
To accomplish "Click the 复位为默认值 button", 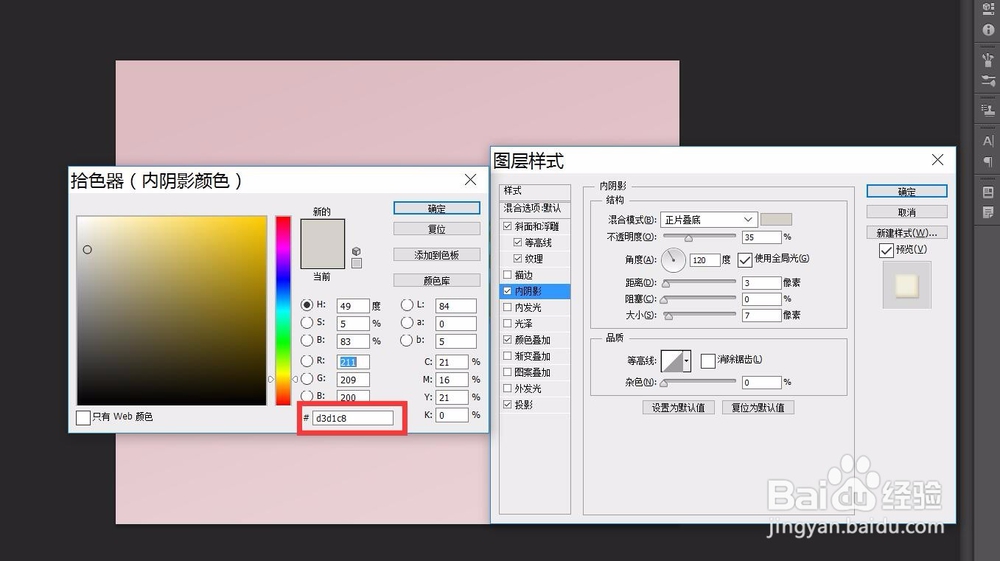I will coord(758,407).
